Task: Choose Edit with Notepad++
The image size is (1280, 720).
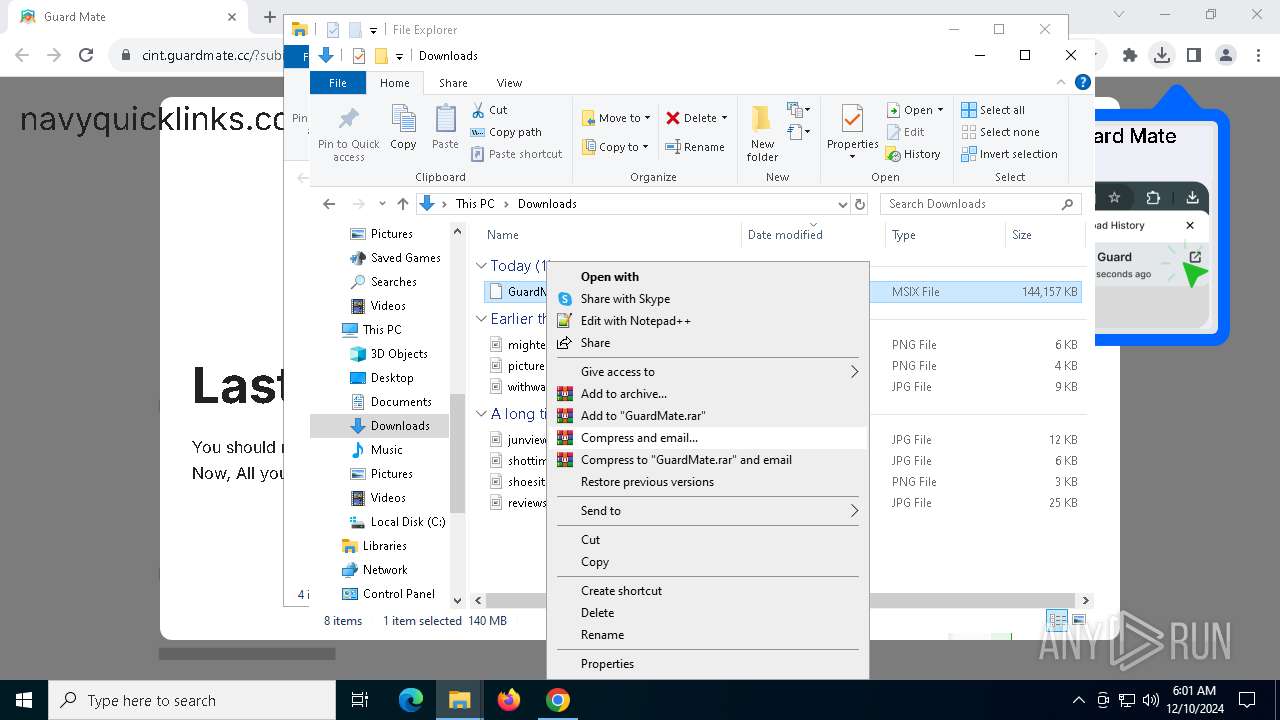Action: tap(708, 321)
